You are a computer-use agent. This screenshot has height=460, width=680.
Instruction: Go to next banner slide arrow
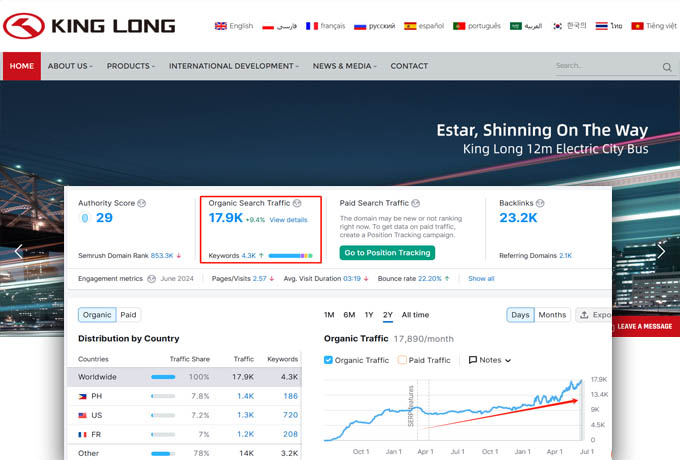click(x=661, y=251)
